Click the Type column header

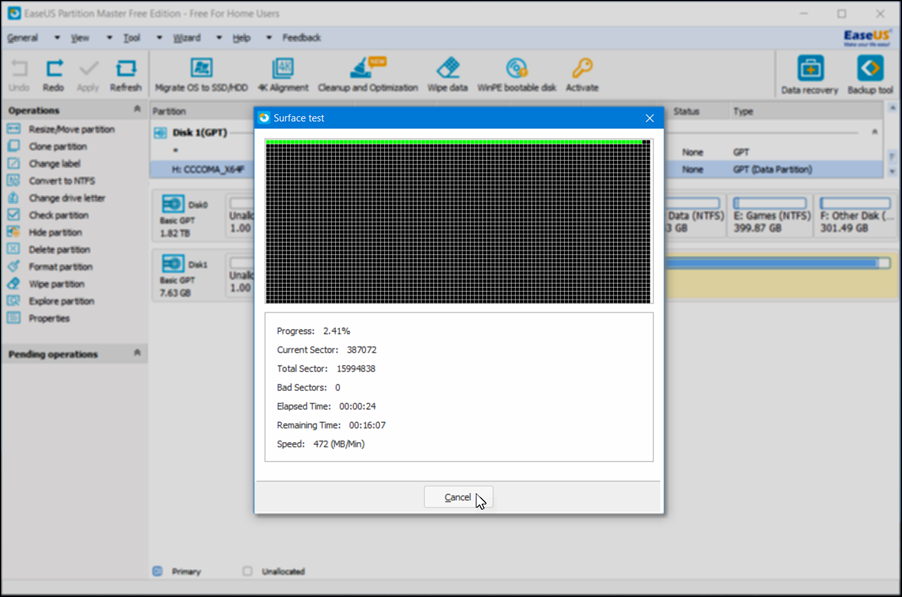tap(743, 112)
